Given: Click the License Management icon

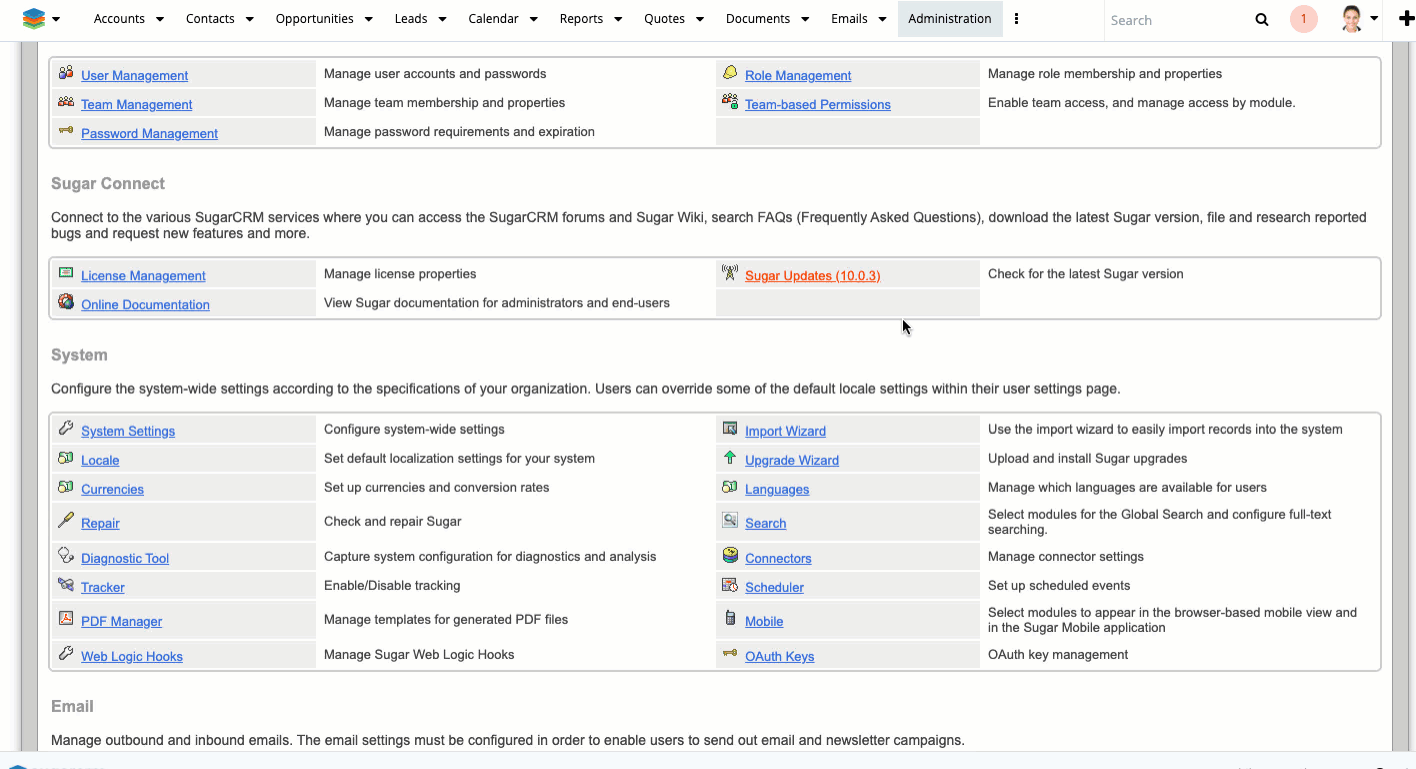Looking at the screenshot, I should [66, 273].
